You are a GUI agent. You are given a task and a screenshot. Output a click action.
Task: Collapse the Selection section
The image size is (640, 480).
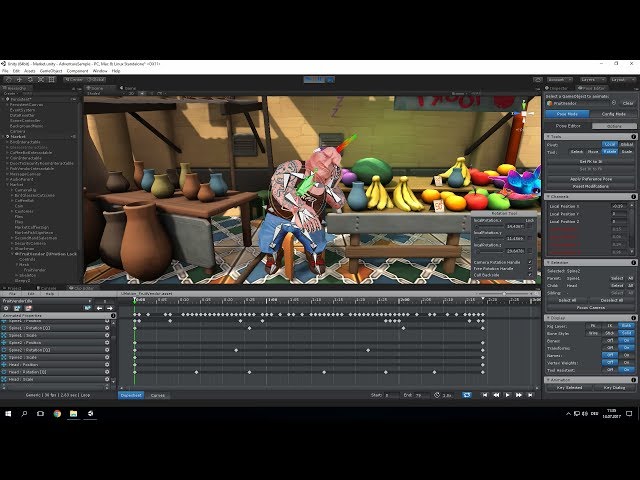pyautogui.click(x=548, y=262)
